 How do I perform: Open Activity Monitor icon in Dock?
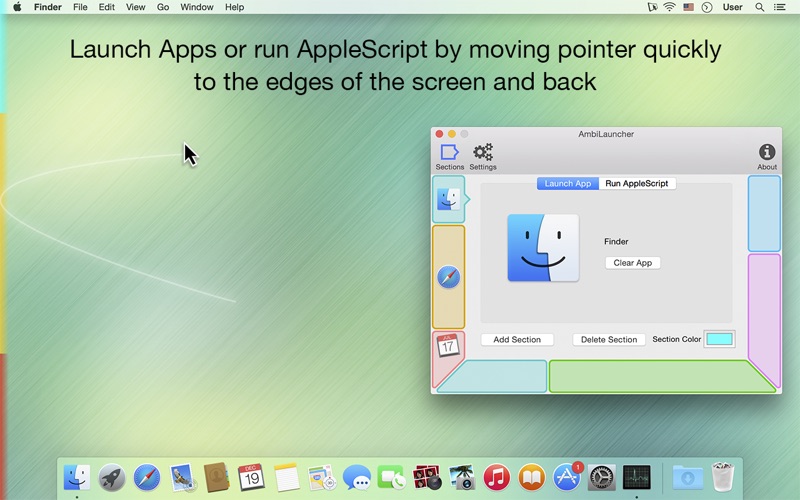tap(637, 478)
